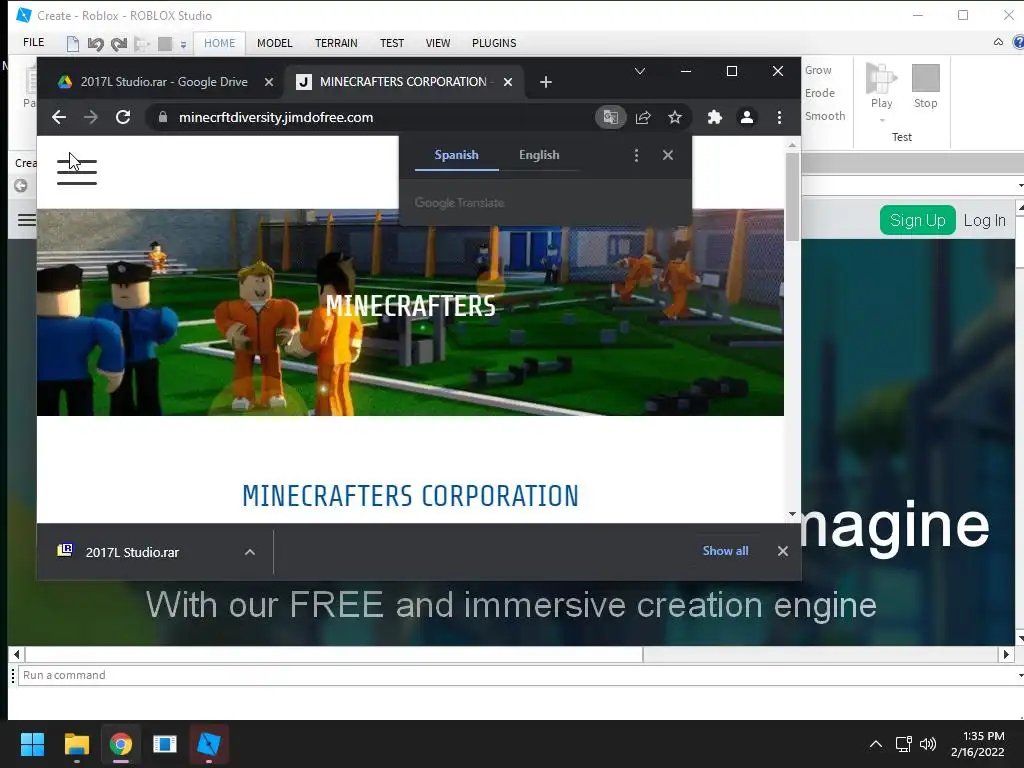
Task: Open Chrome extensions puzzle icon
Action: [x=714, y=117]
